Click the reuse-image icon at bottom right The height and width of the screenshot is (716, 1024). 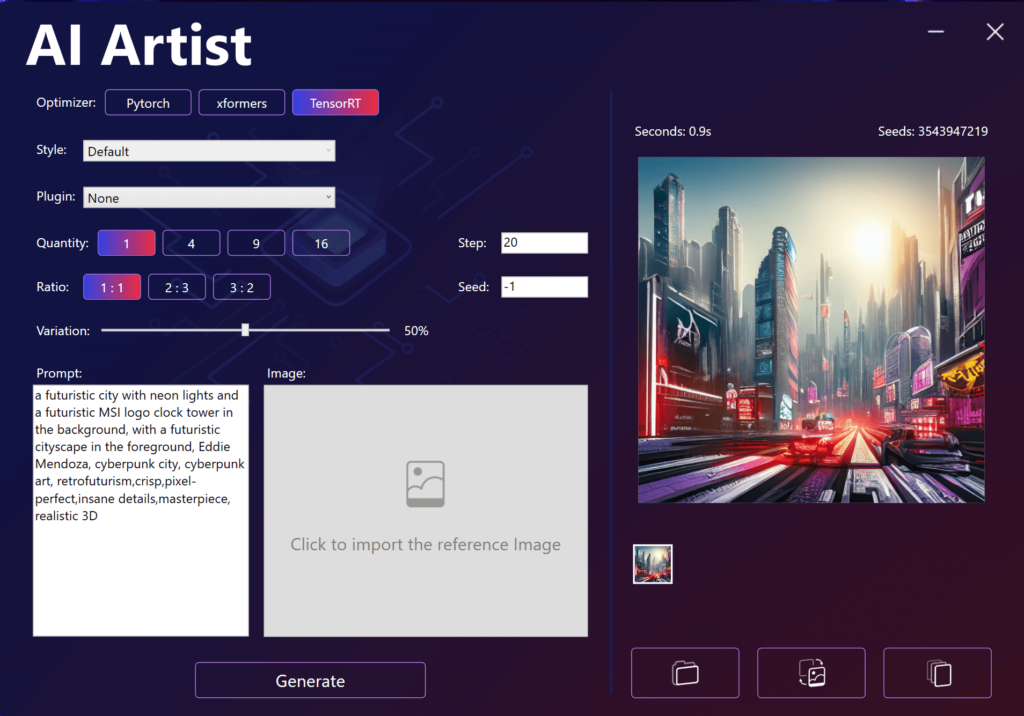pyautogui.click(x=811, y=672)
